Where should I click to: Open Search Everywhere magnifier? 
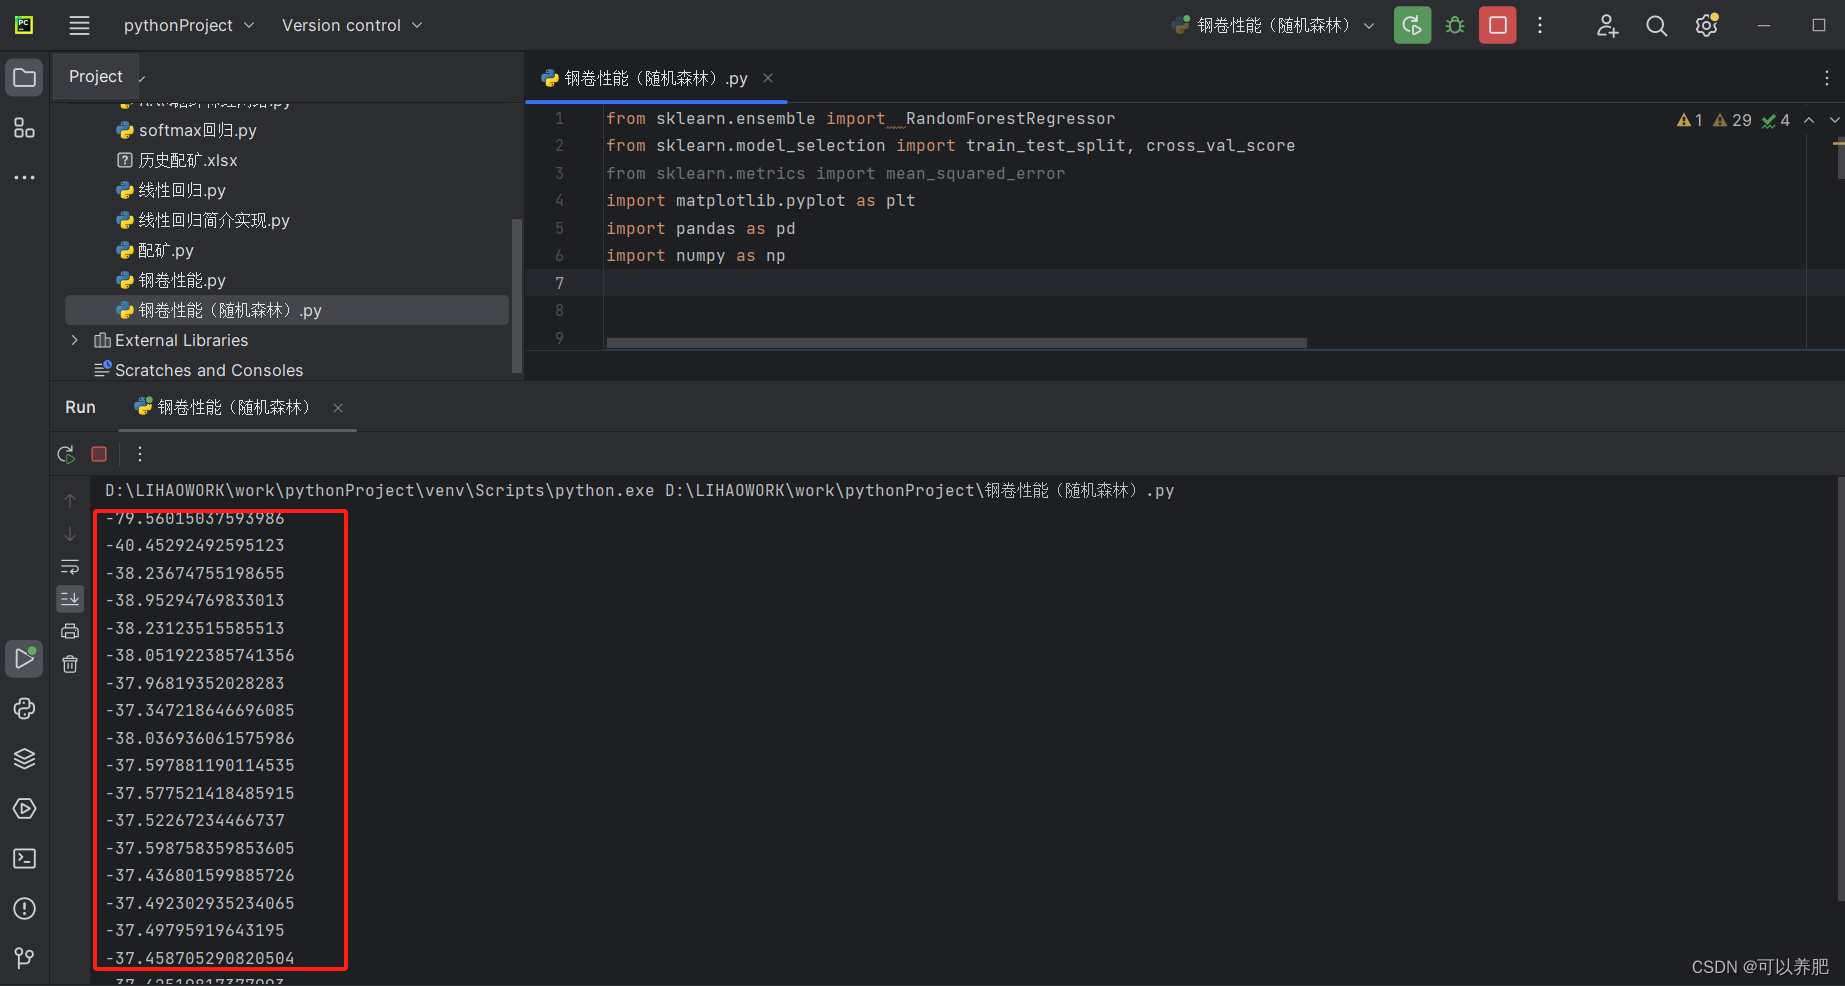pos(1657,25)
